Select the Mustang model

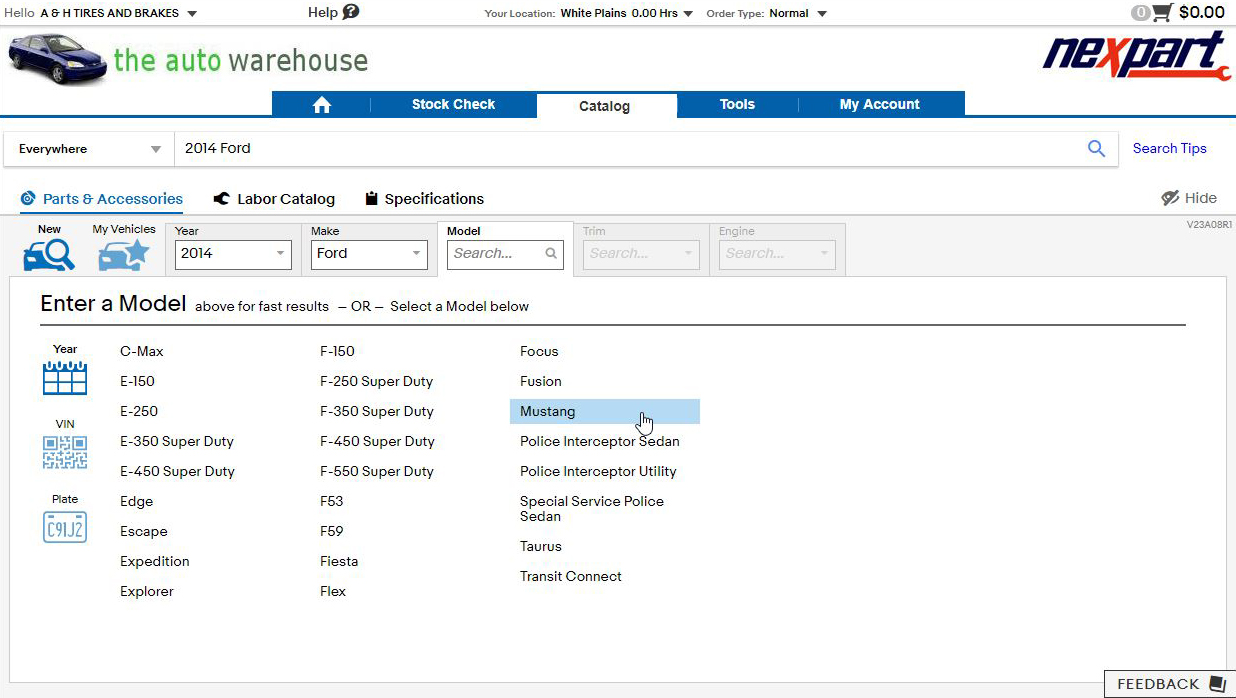[605, 411]
